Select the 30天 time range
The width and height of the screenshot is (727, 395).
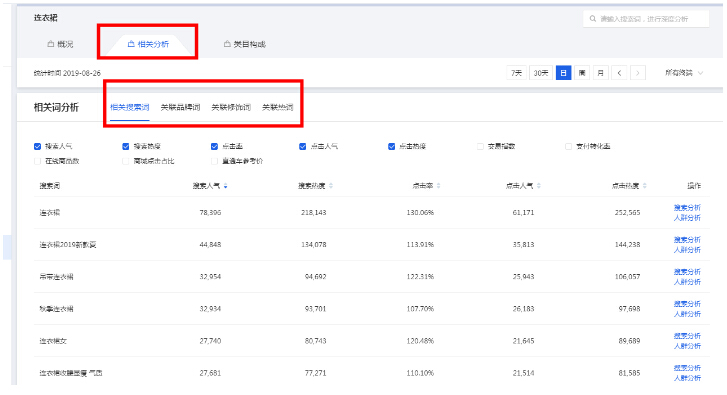[541, 73]
